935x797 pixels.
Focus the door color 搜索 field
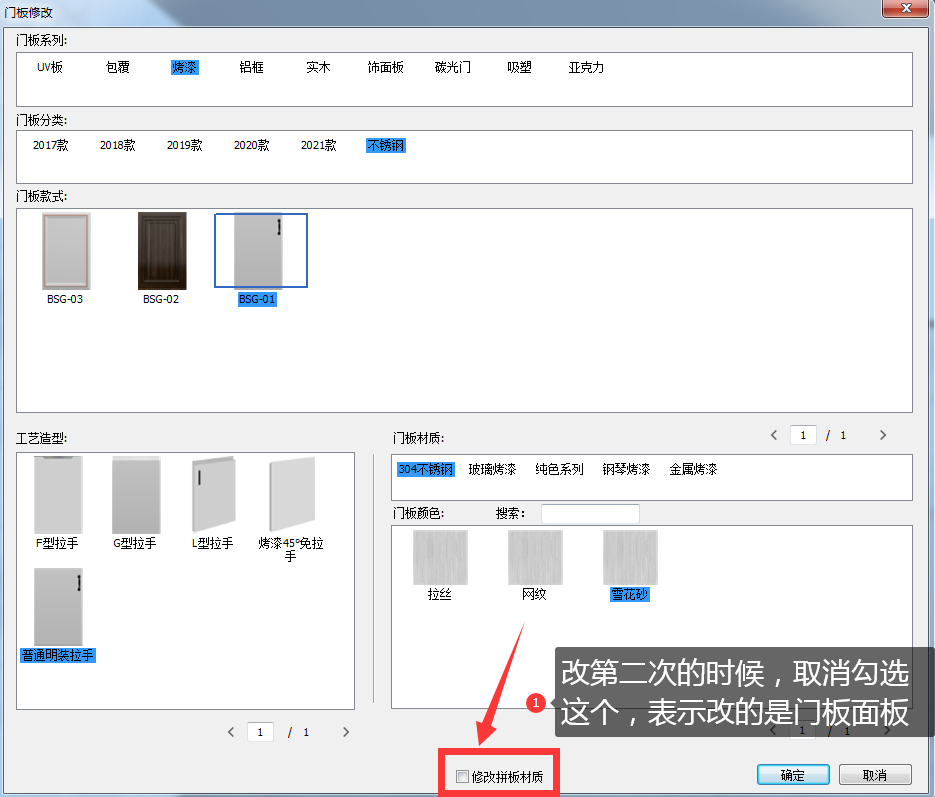(590, 513)
